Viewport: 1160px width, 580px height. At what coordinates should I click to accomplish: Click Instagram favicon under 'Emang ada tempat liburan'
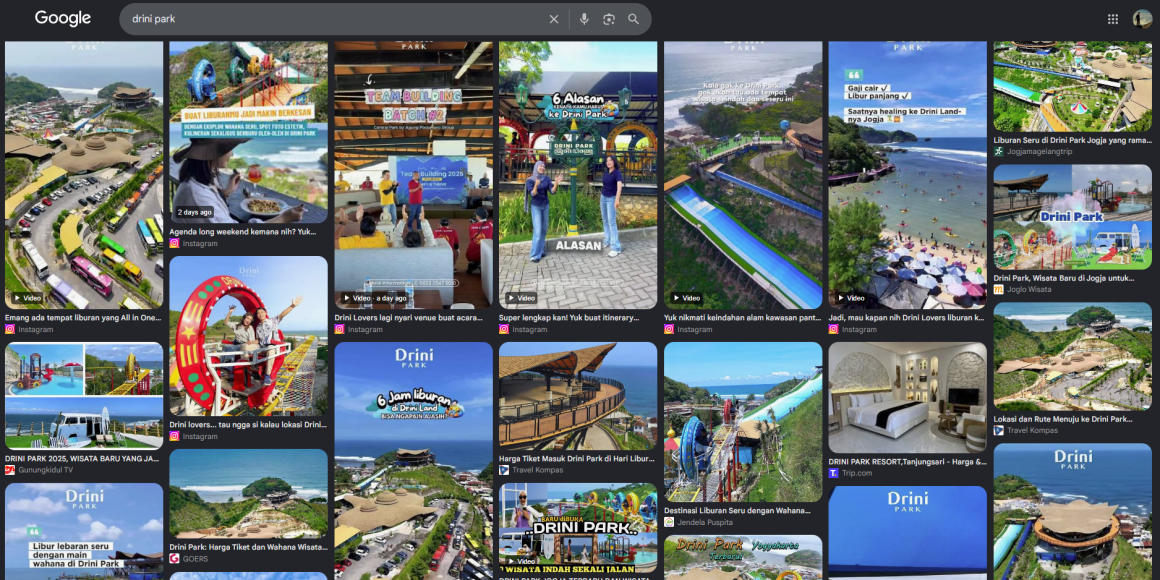point(10,329)
